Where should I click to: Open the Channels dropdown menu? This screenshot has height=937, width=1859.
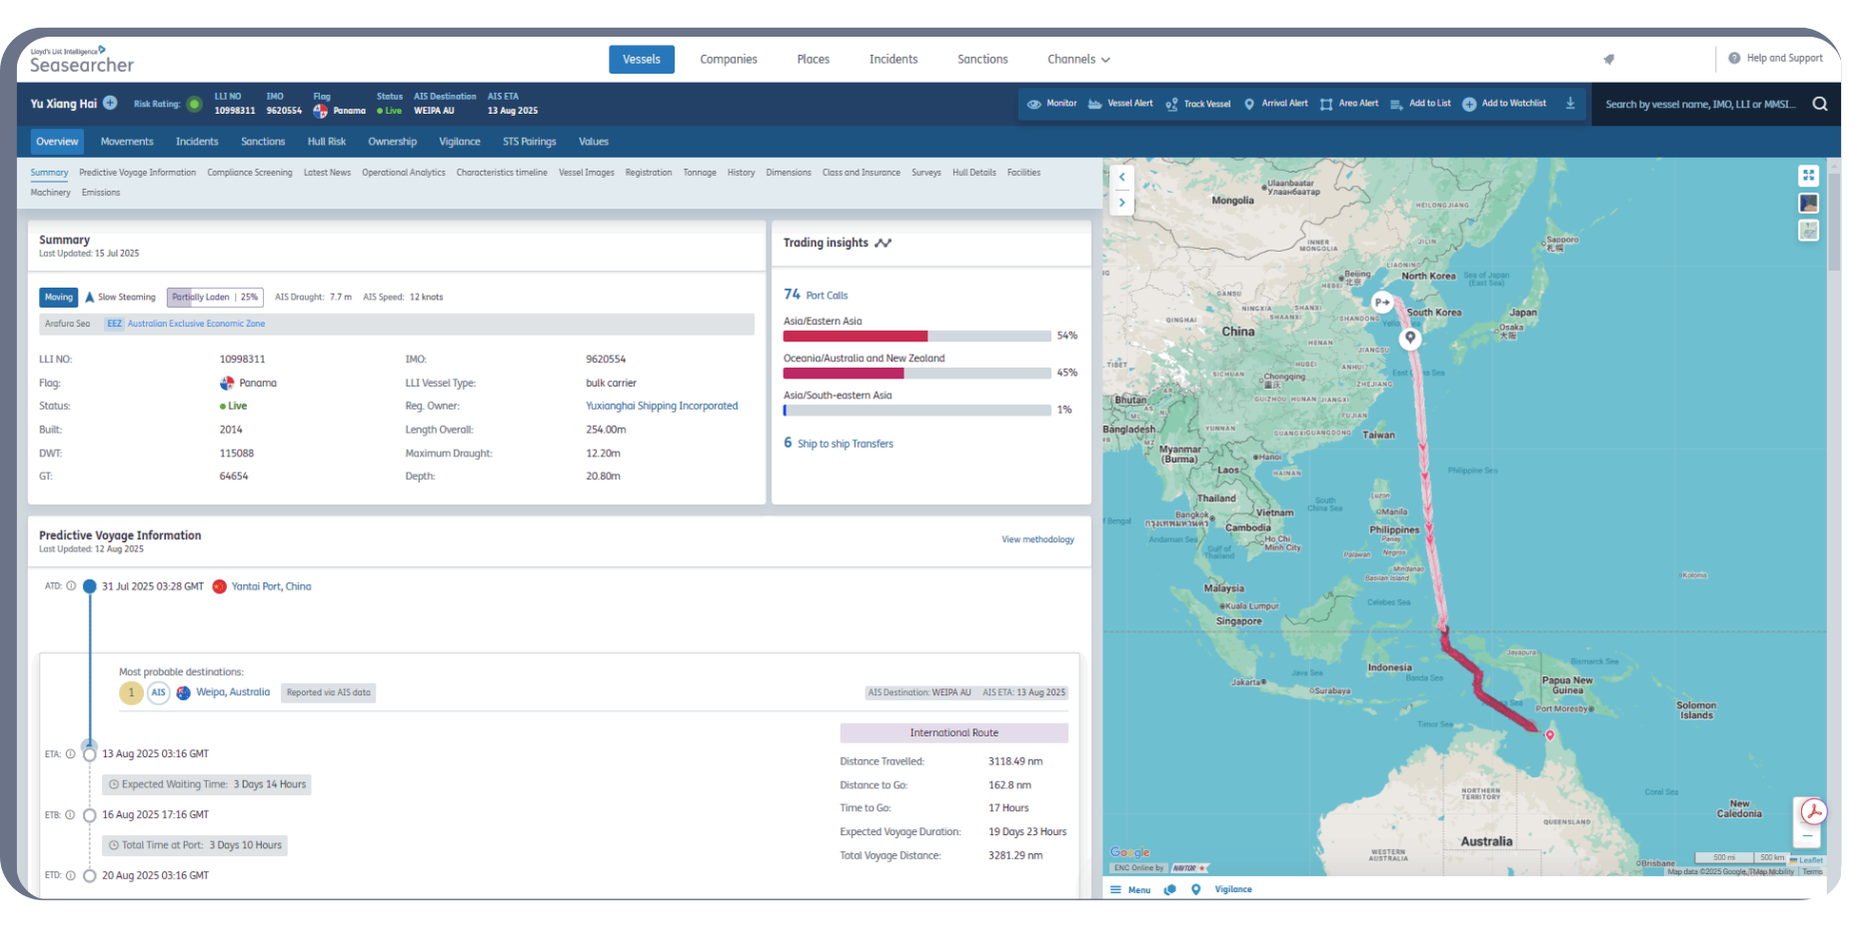click(x=1078, y=59)
